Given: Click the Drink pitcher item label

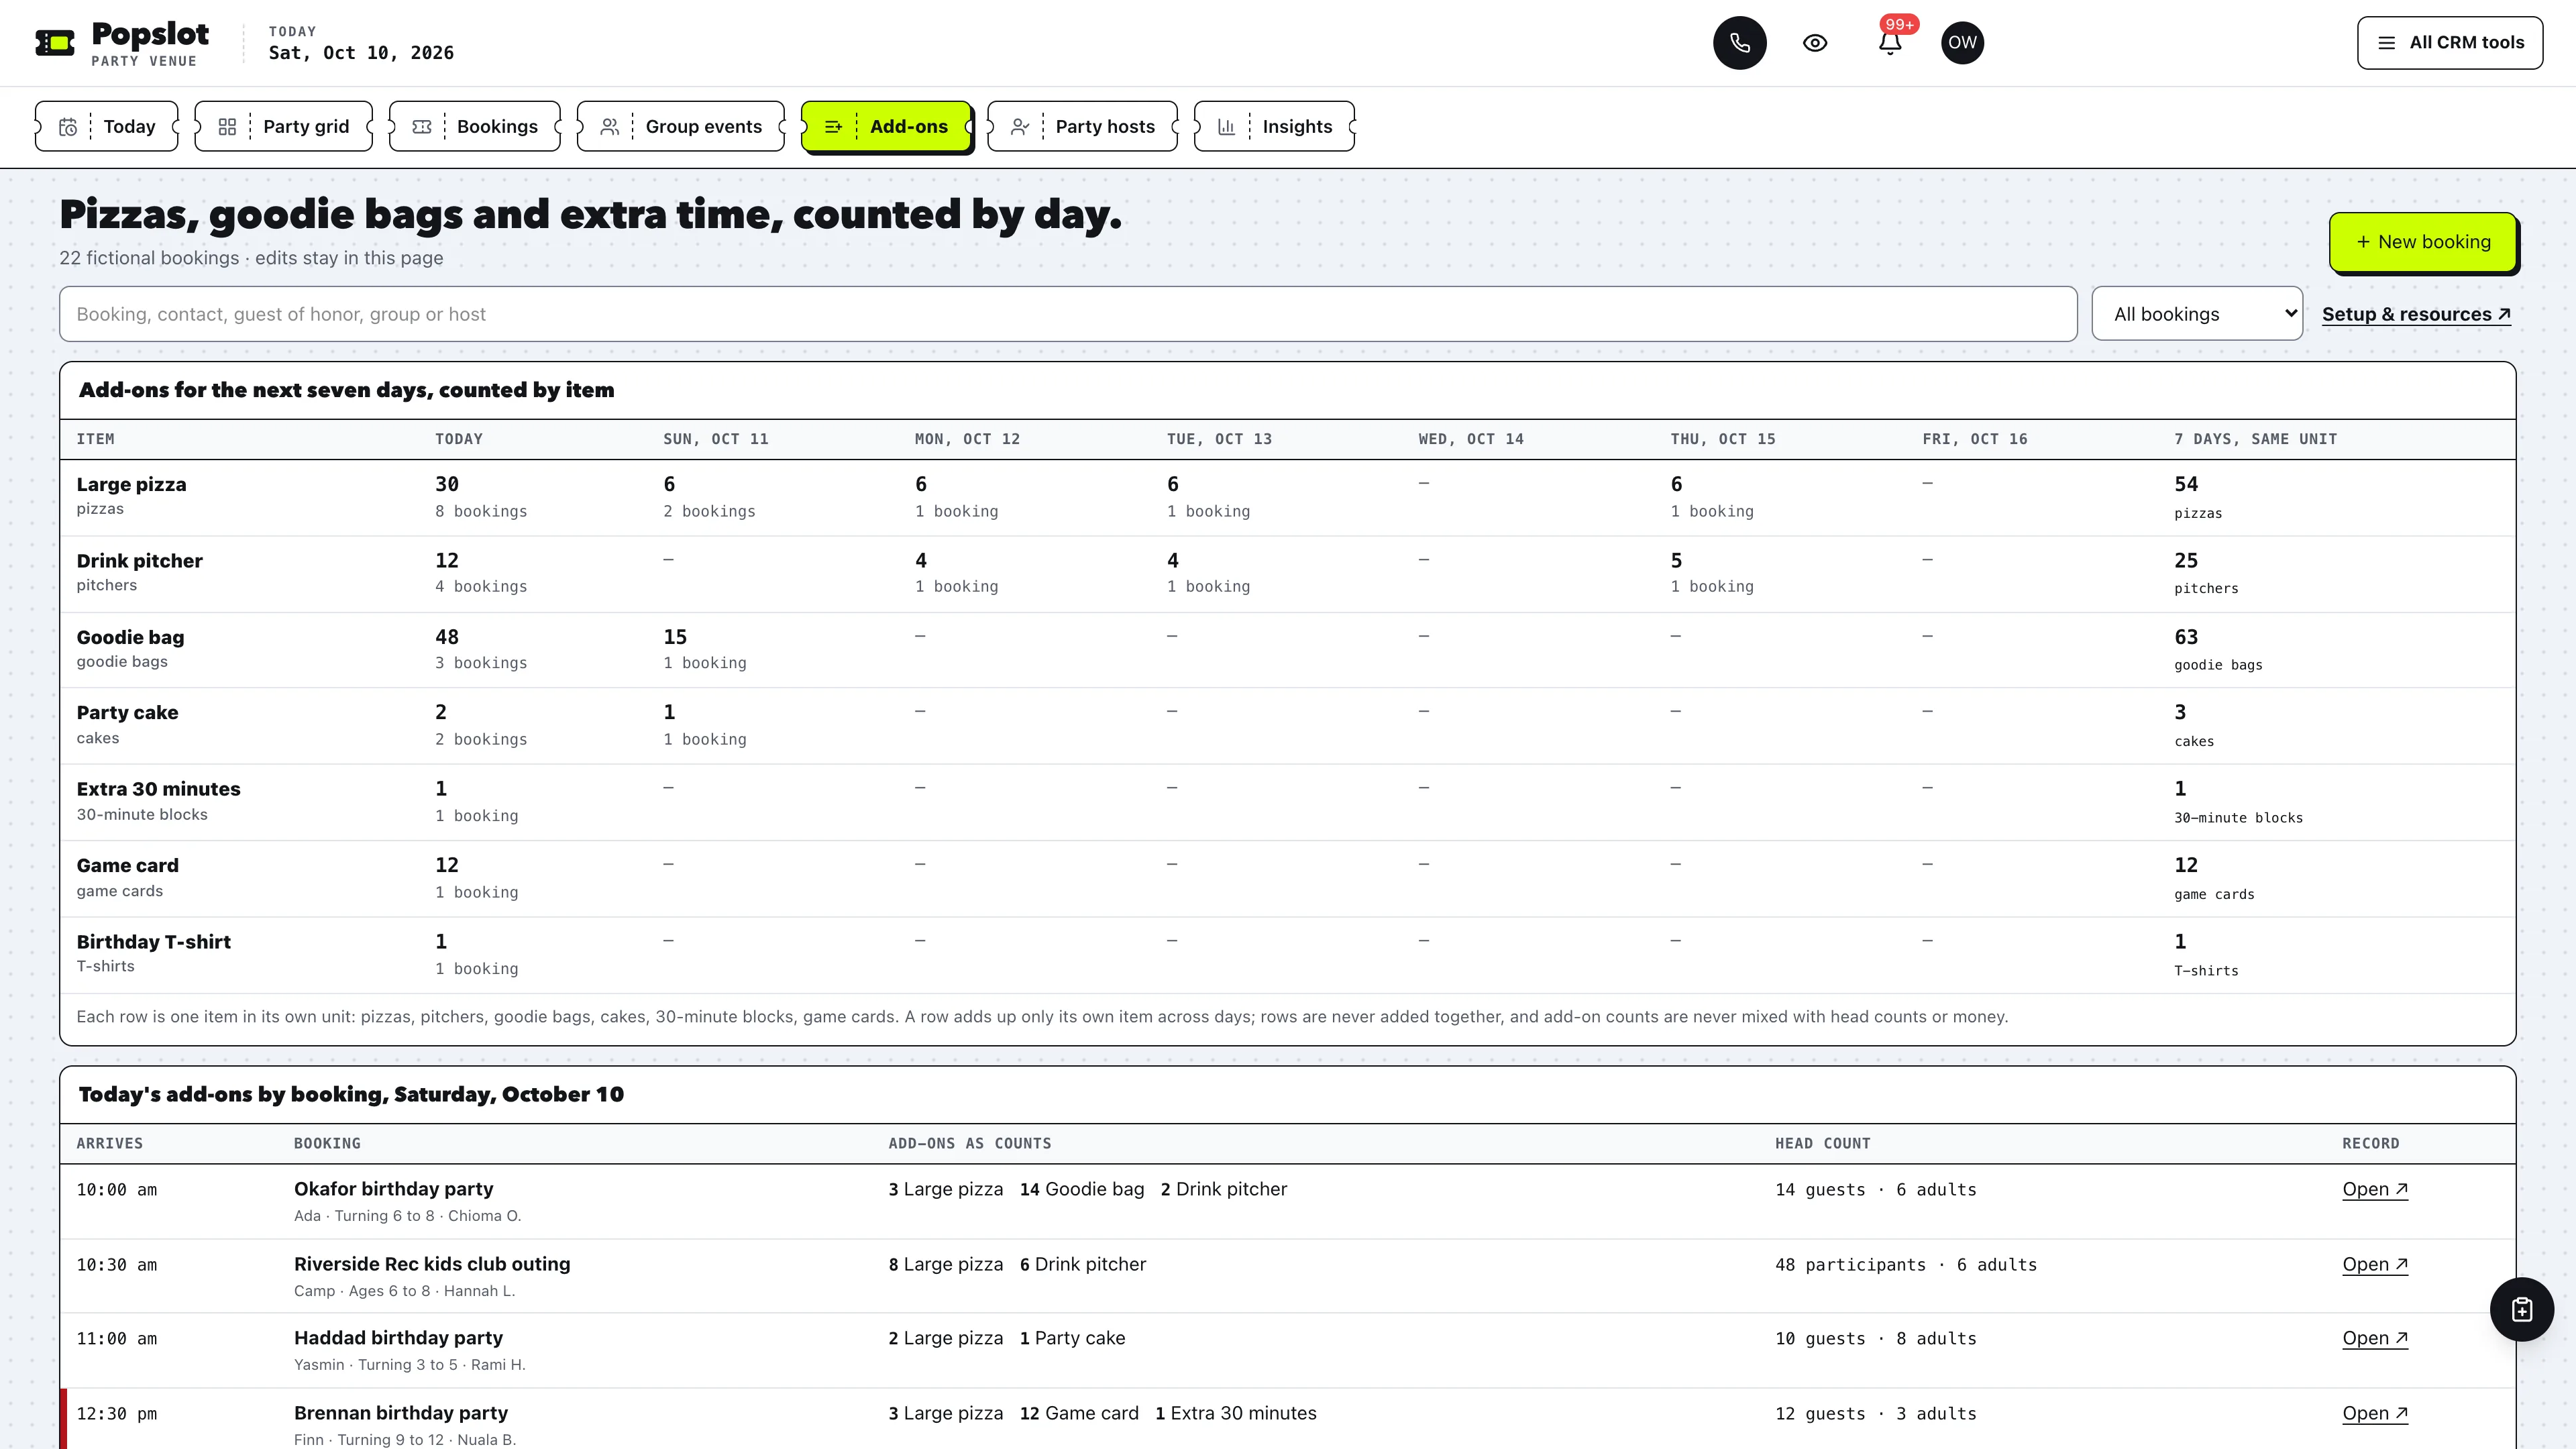Looking at the screenshot, I should coord(139,561).
